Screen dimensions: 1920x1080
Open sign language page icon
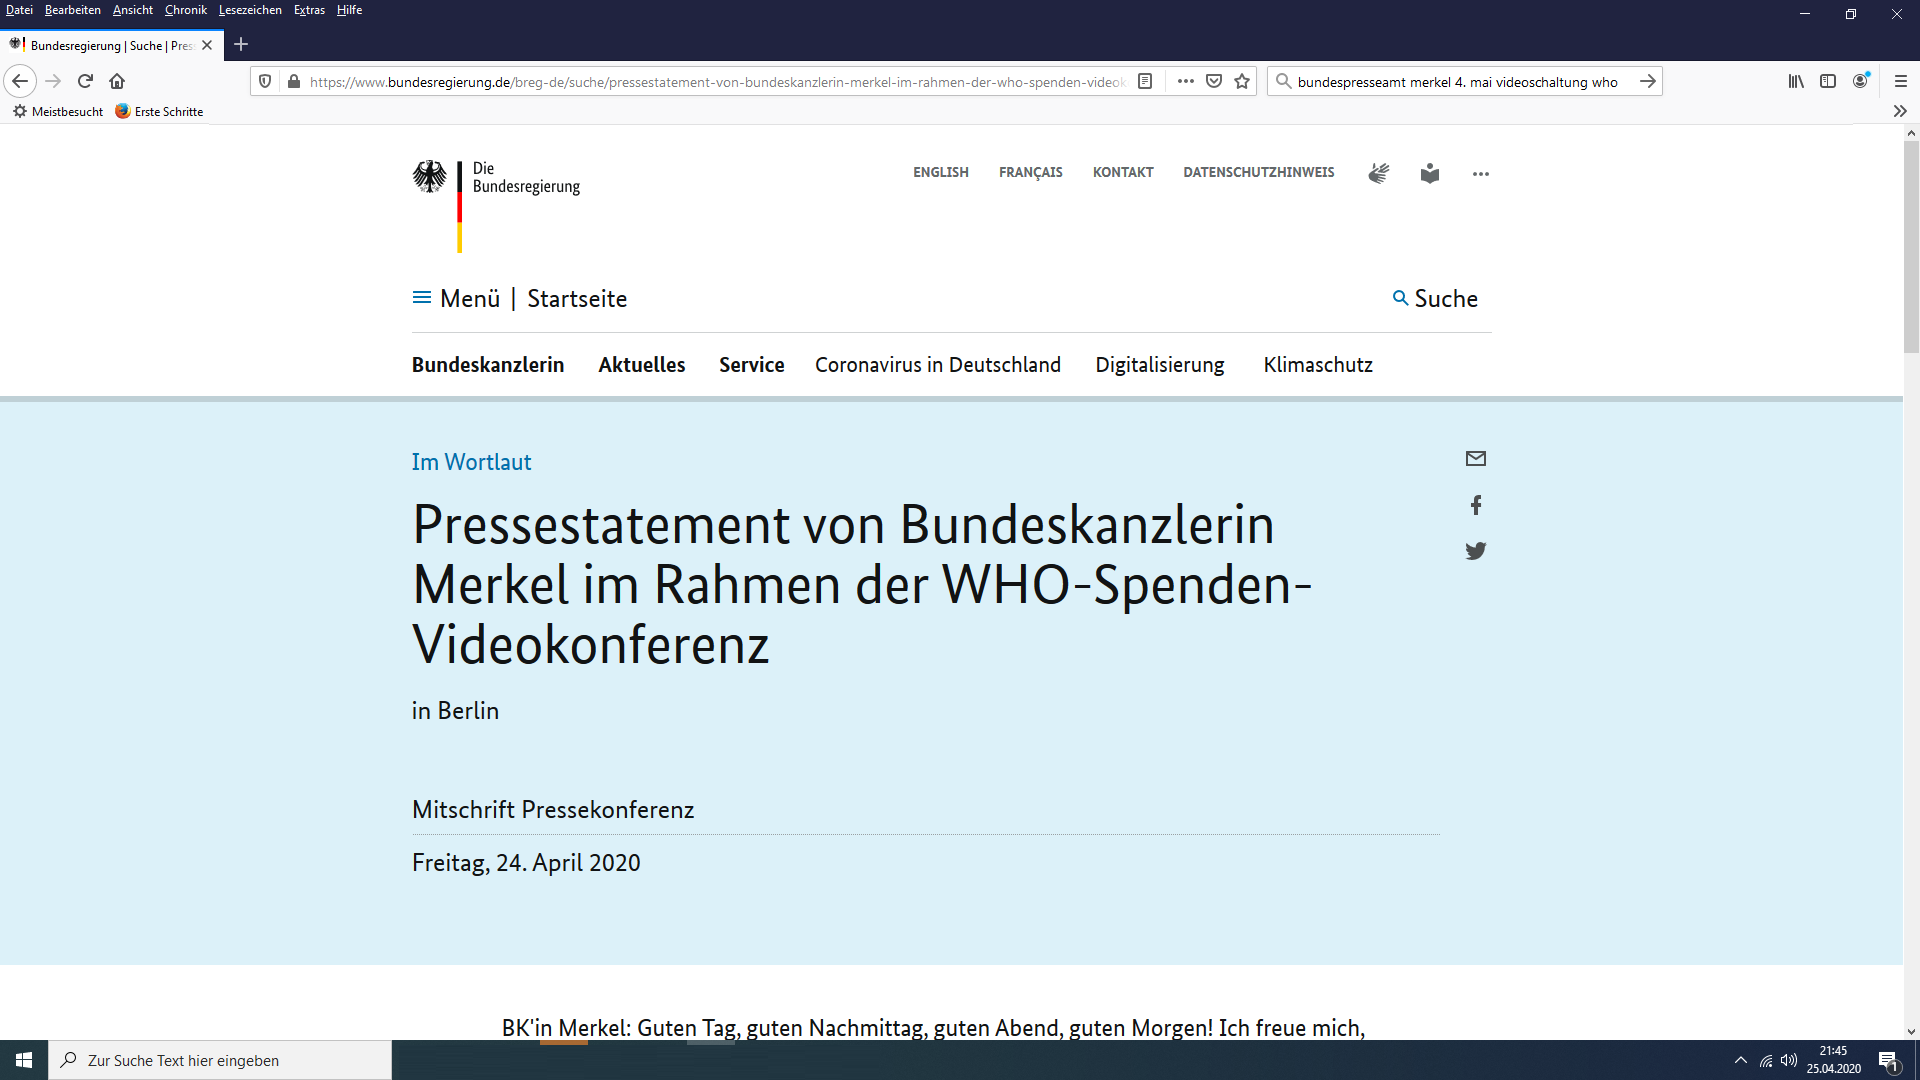(x=1378, y=173)
